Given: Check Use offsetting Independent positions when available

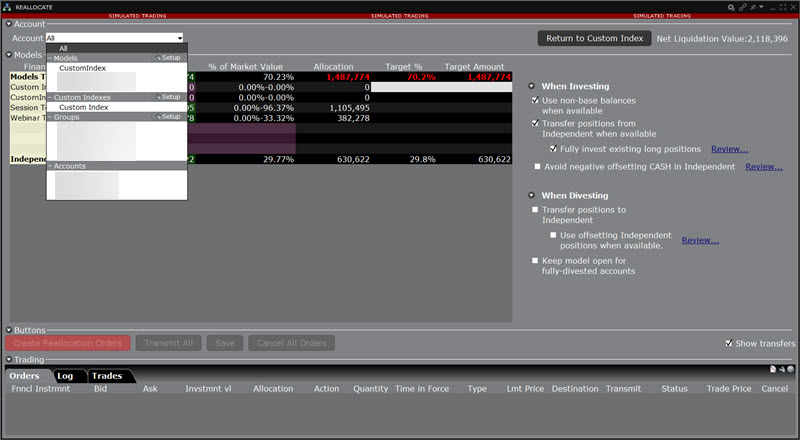Looking at the screenshot, I should click(553, 235).
